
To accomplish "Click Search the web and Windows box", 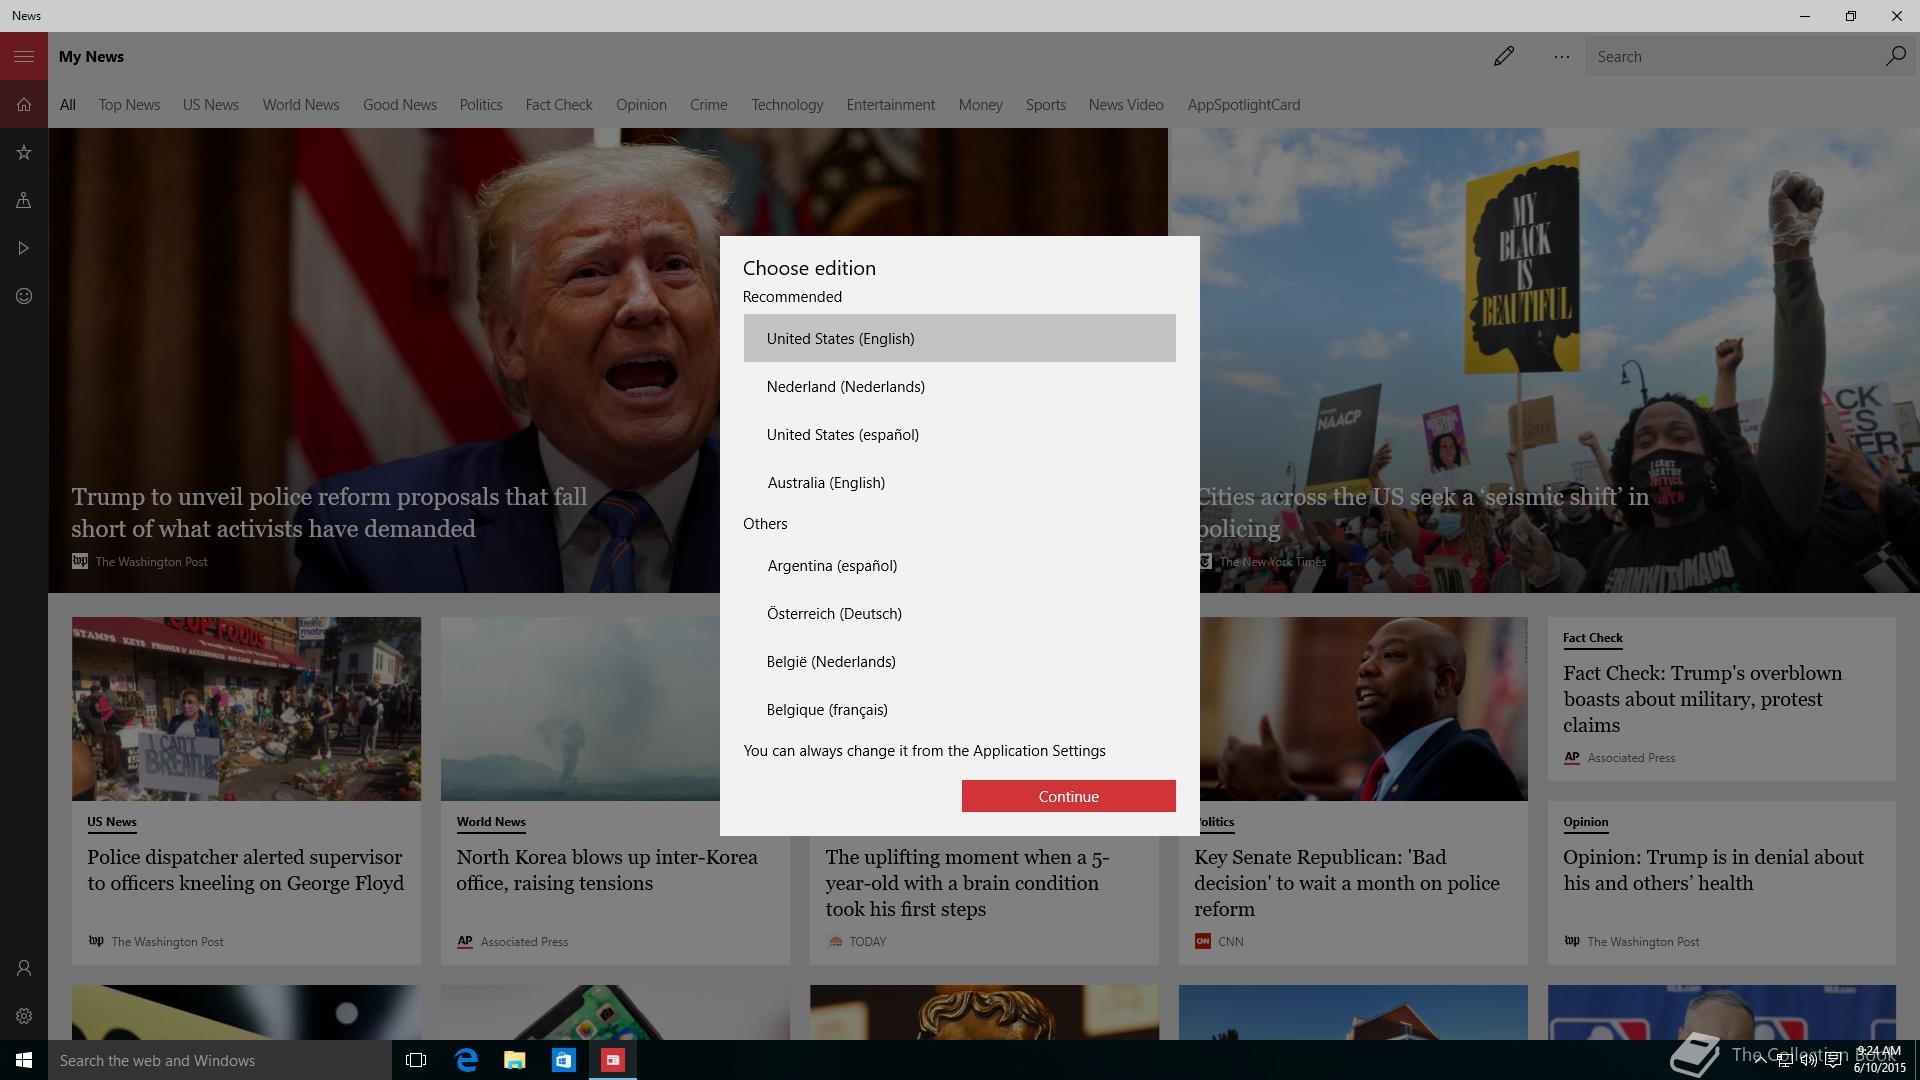I will (220, 1060).
